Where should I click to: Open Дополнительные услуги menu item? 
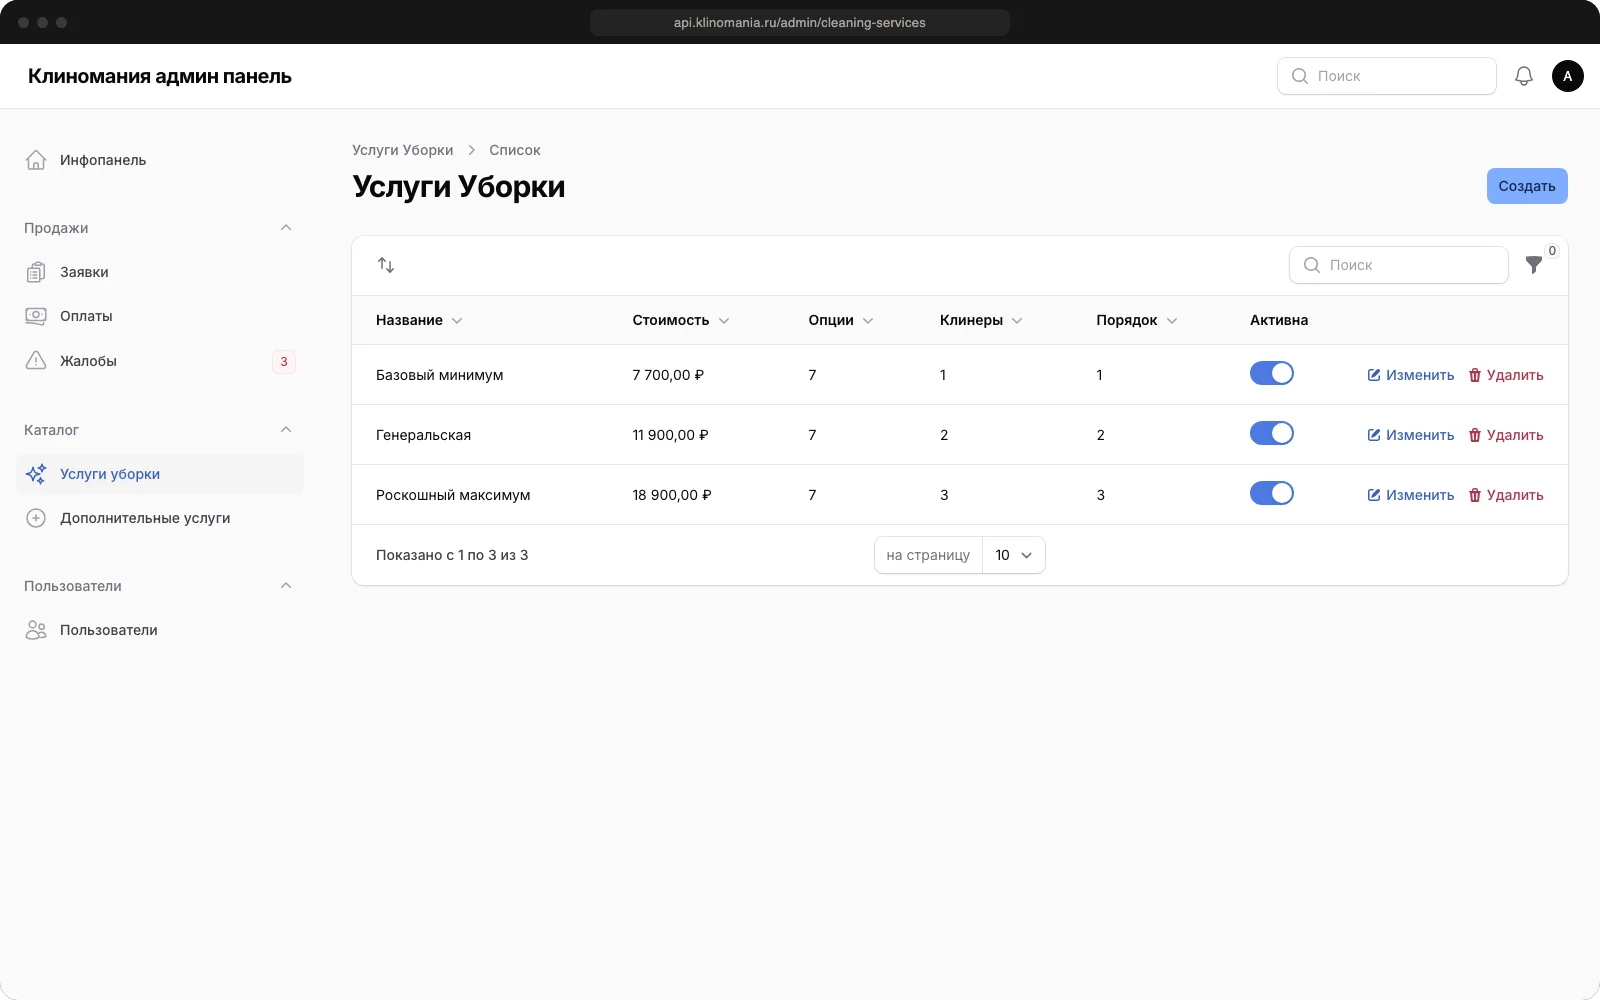(x=160, y=518)
